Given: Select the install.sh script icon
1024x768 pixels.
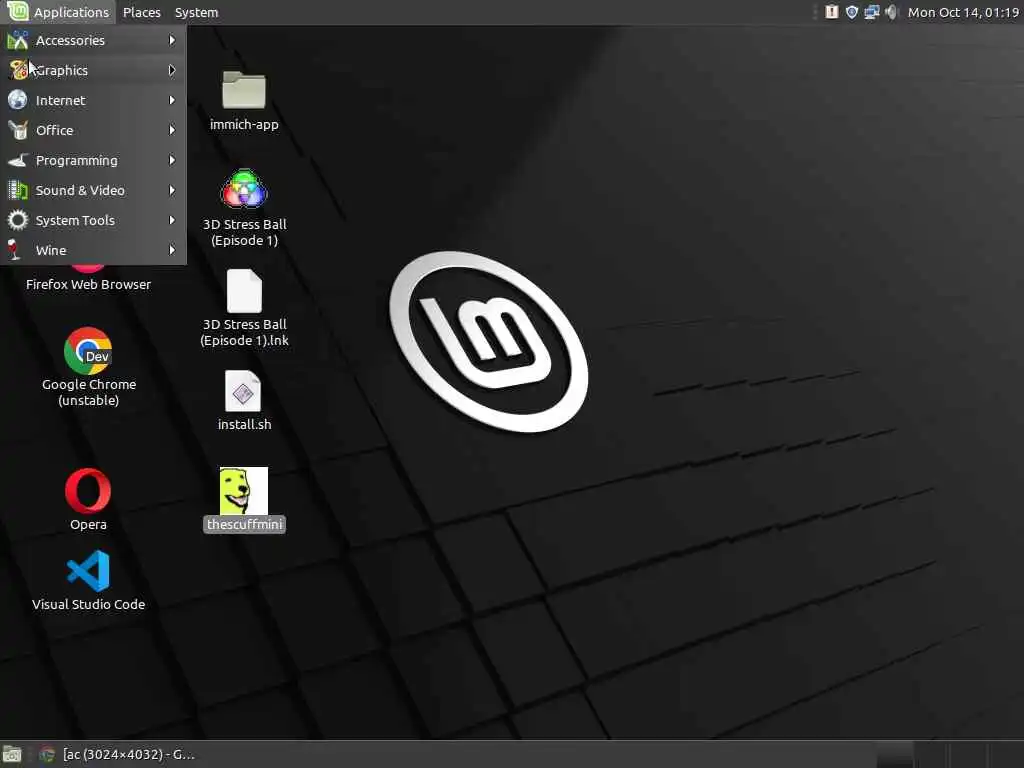Looking at the screenshot, I should pyautogui.click(x=243, y=392).
